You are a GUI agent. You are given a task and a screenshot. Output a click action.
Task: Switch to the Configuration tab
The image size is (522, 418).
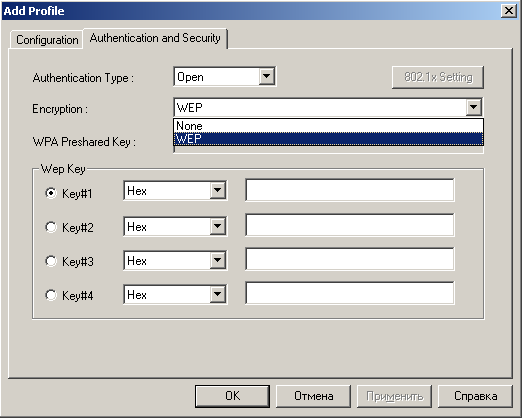47,40
